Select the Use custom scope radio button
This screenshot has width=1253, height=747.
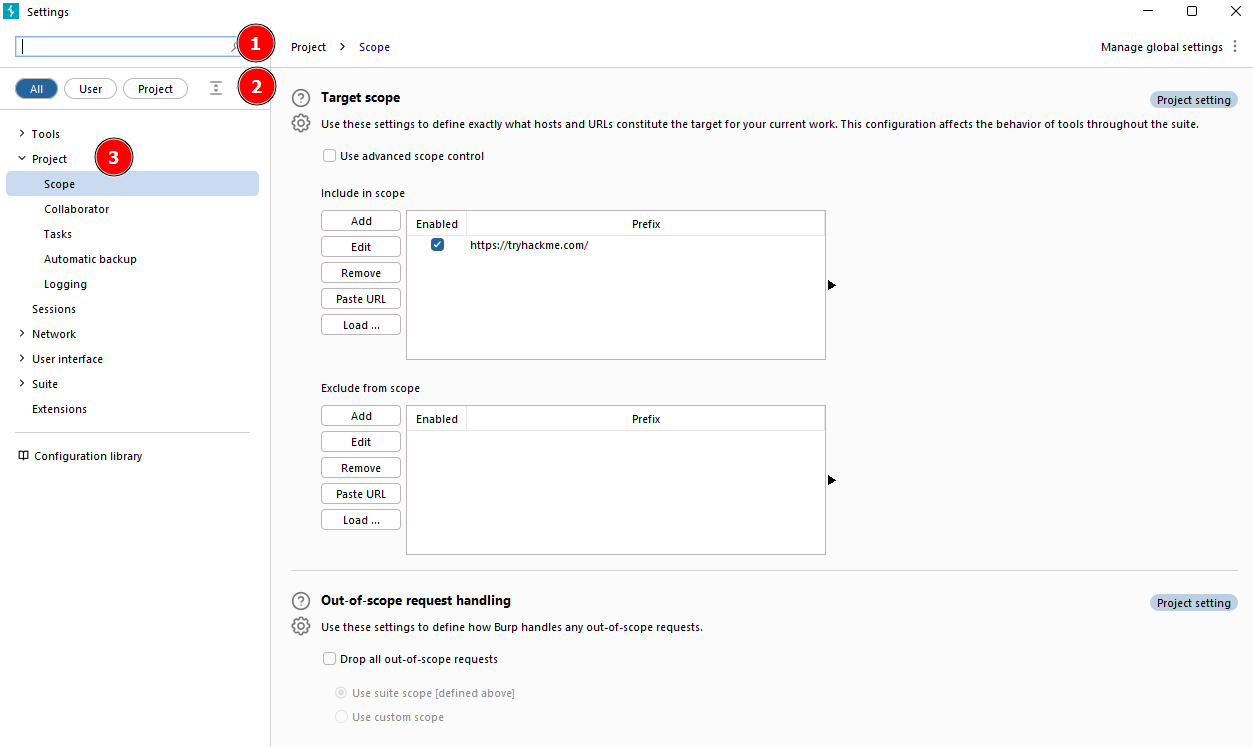[x=341, y=716]
